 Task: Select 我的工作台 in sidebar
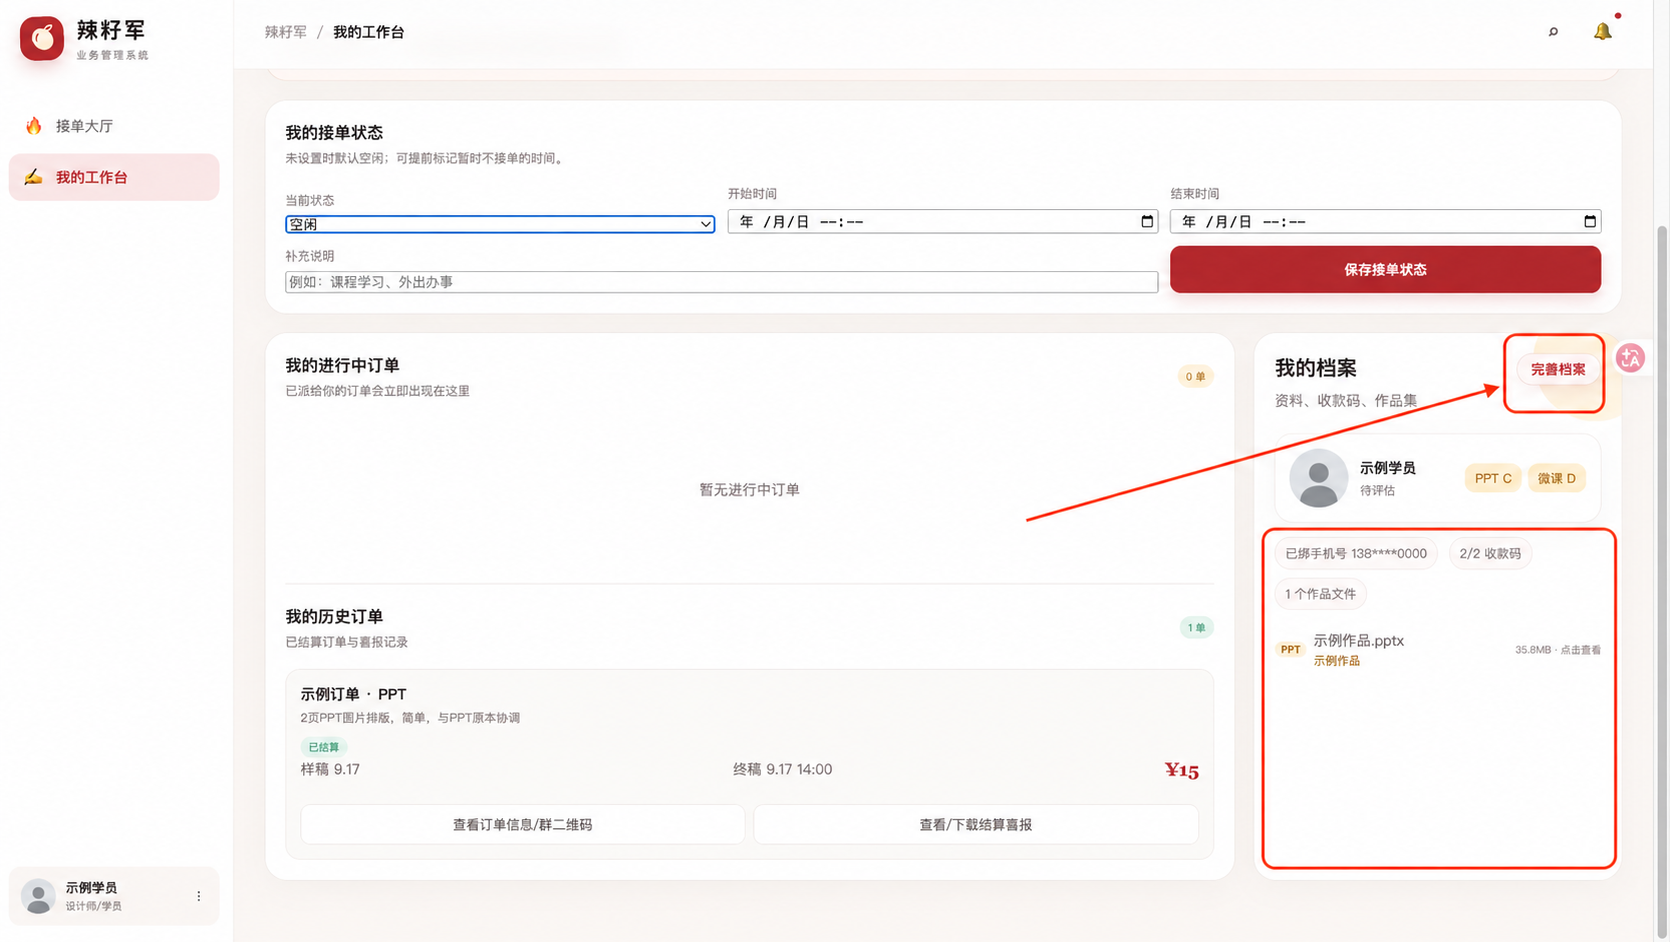[114, 177]
